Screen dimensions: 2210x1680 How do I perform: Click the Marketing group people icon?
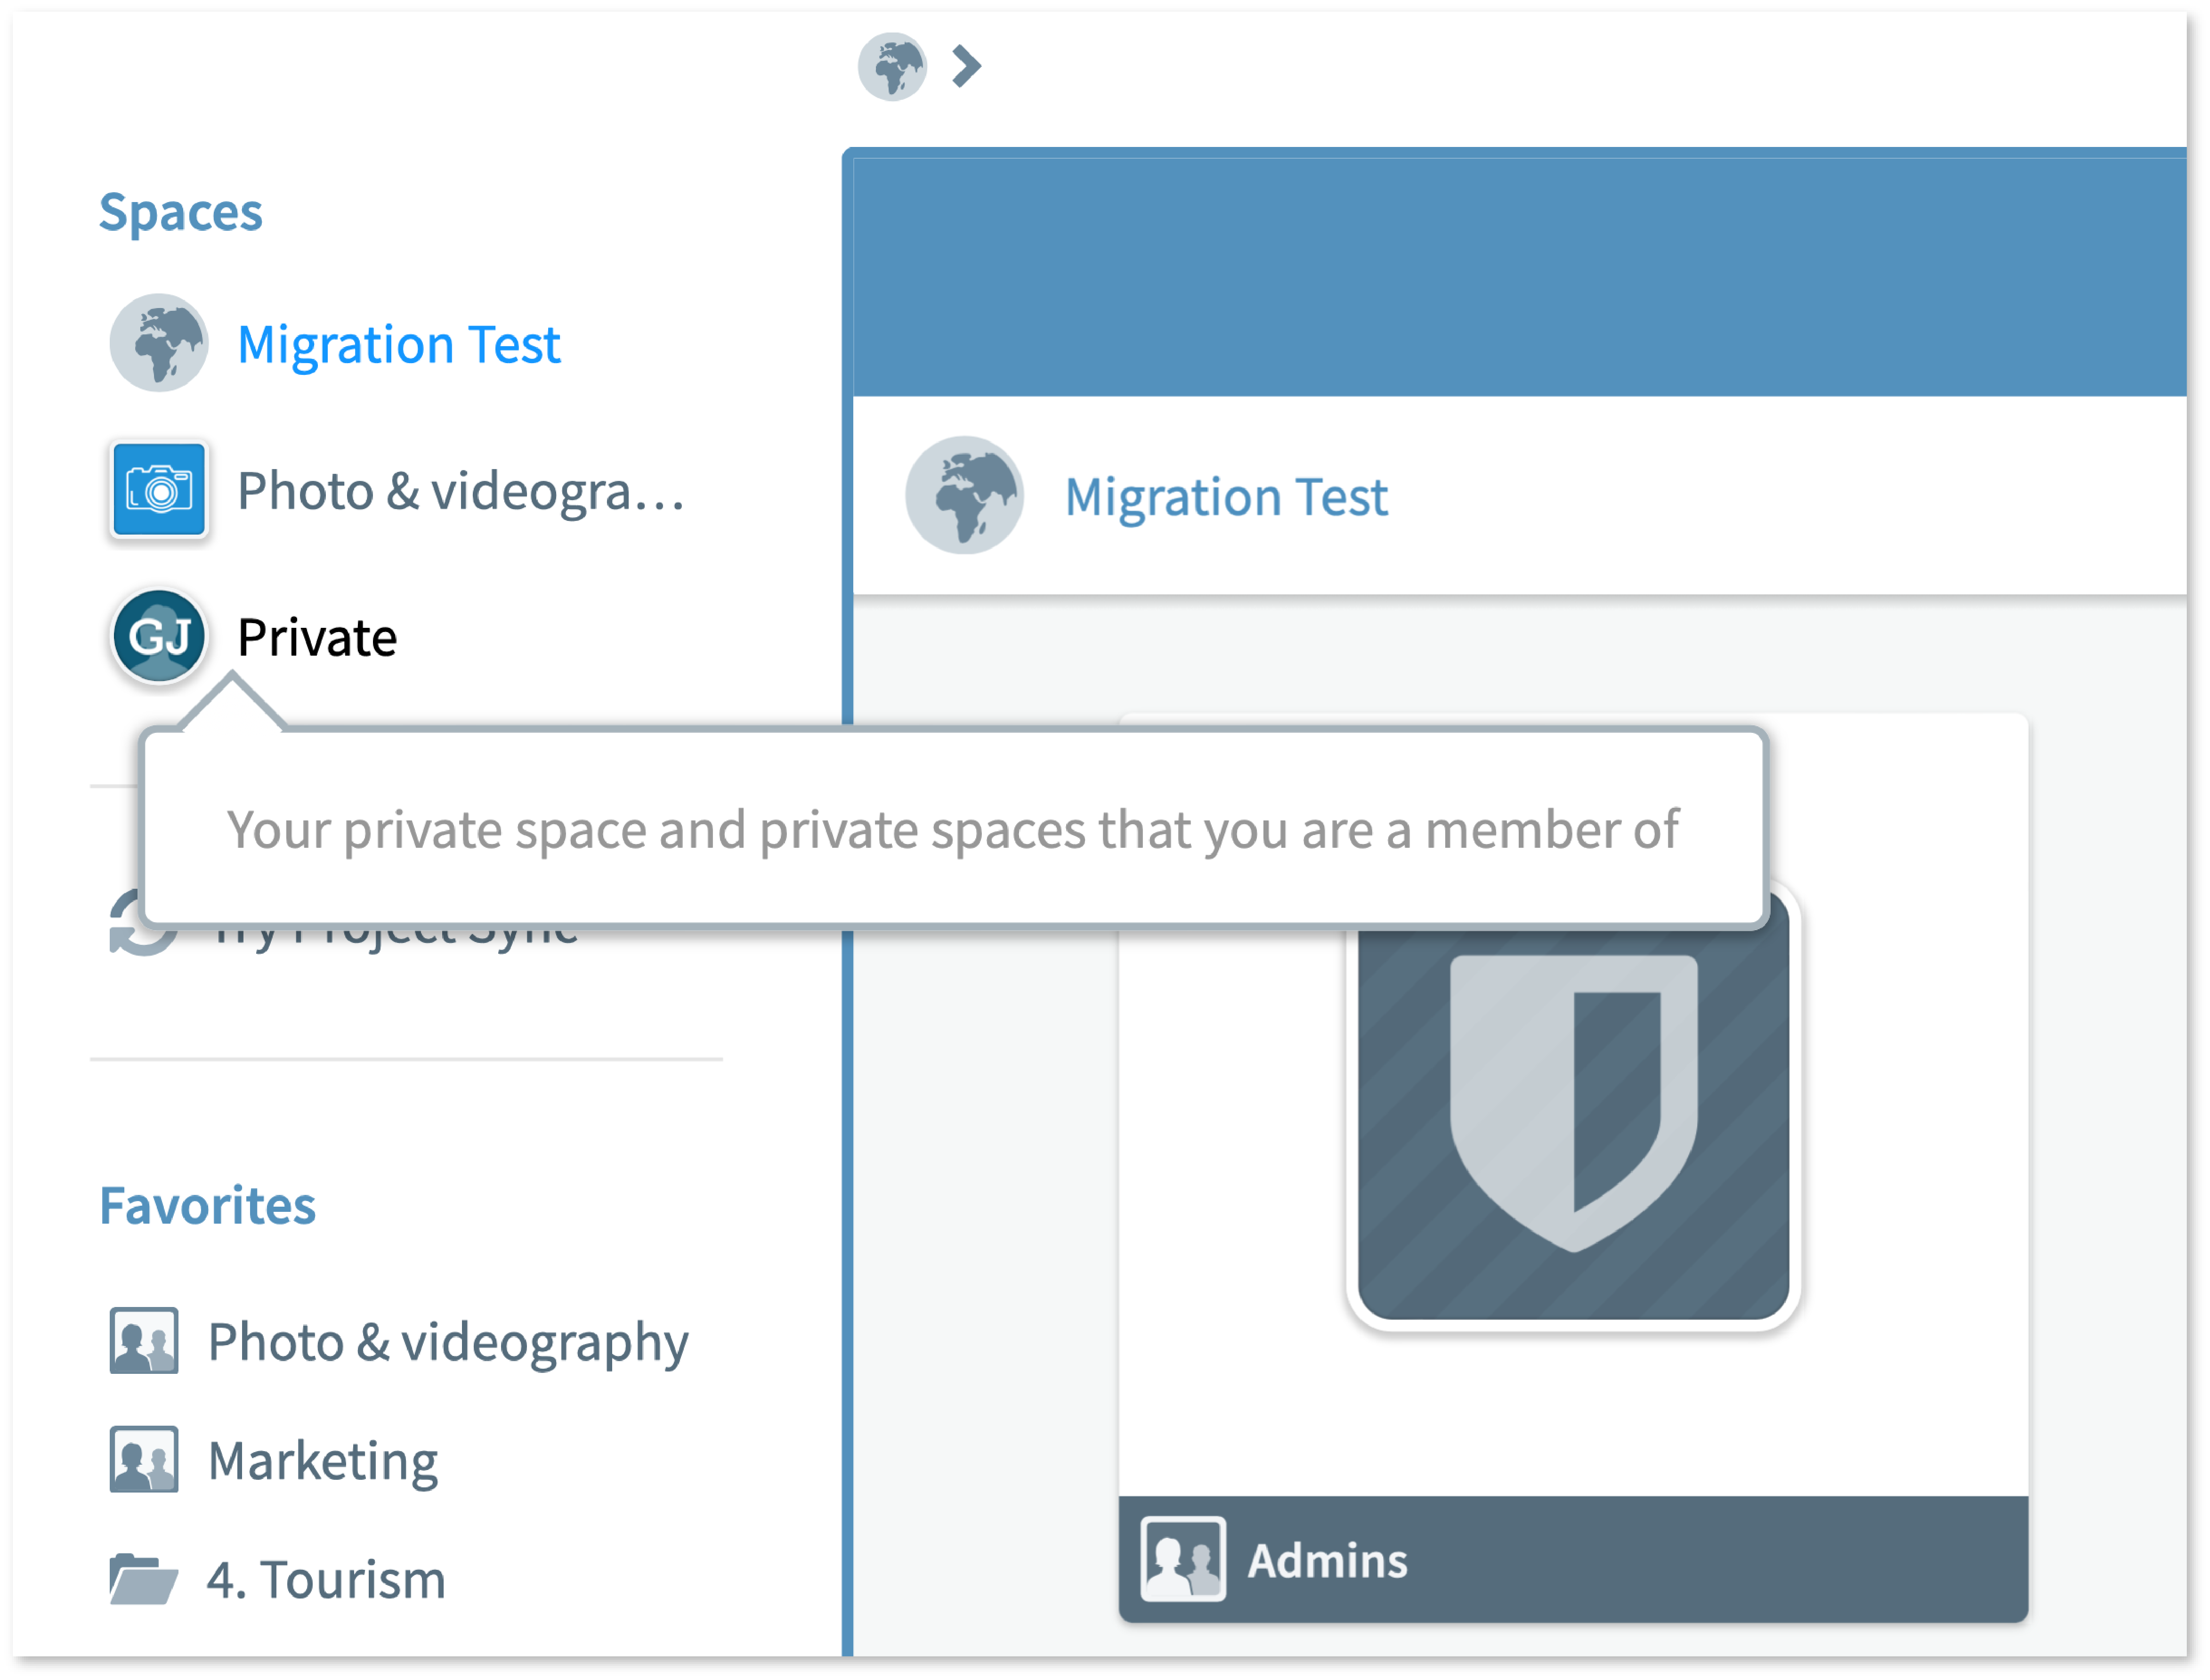[143, 1460]
